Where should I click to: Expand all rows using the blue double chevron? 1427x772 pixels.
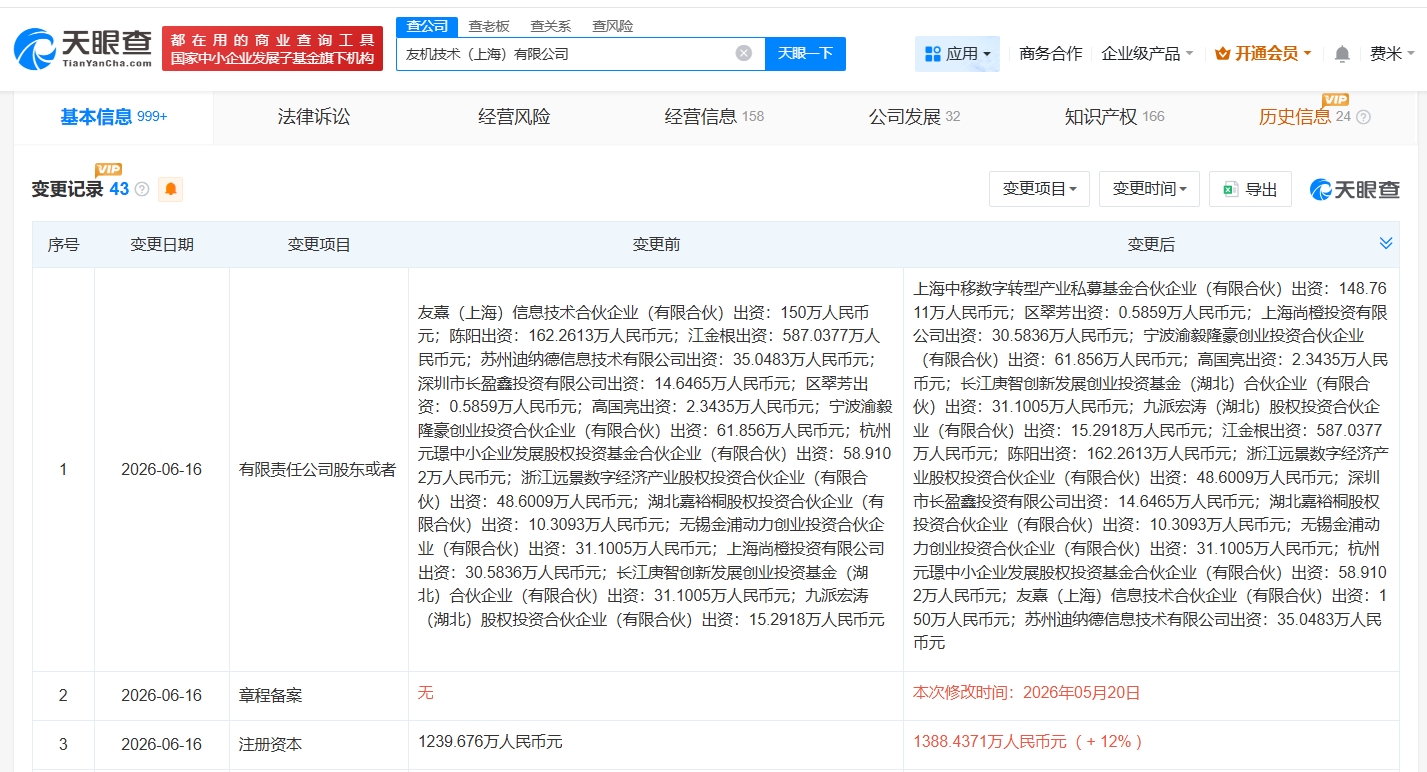point(1386,243)
